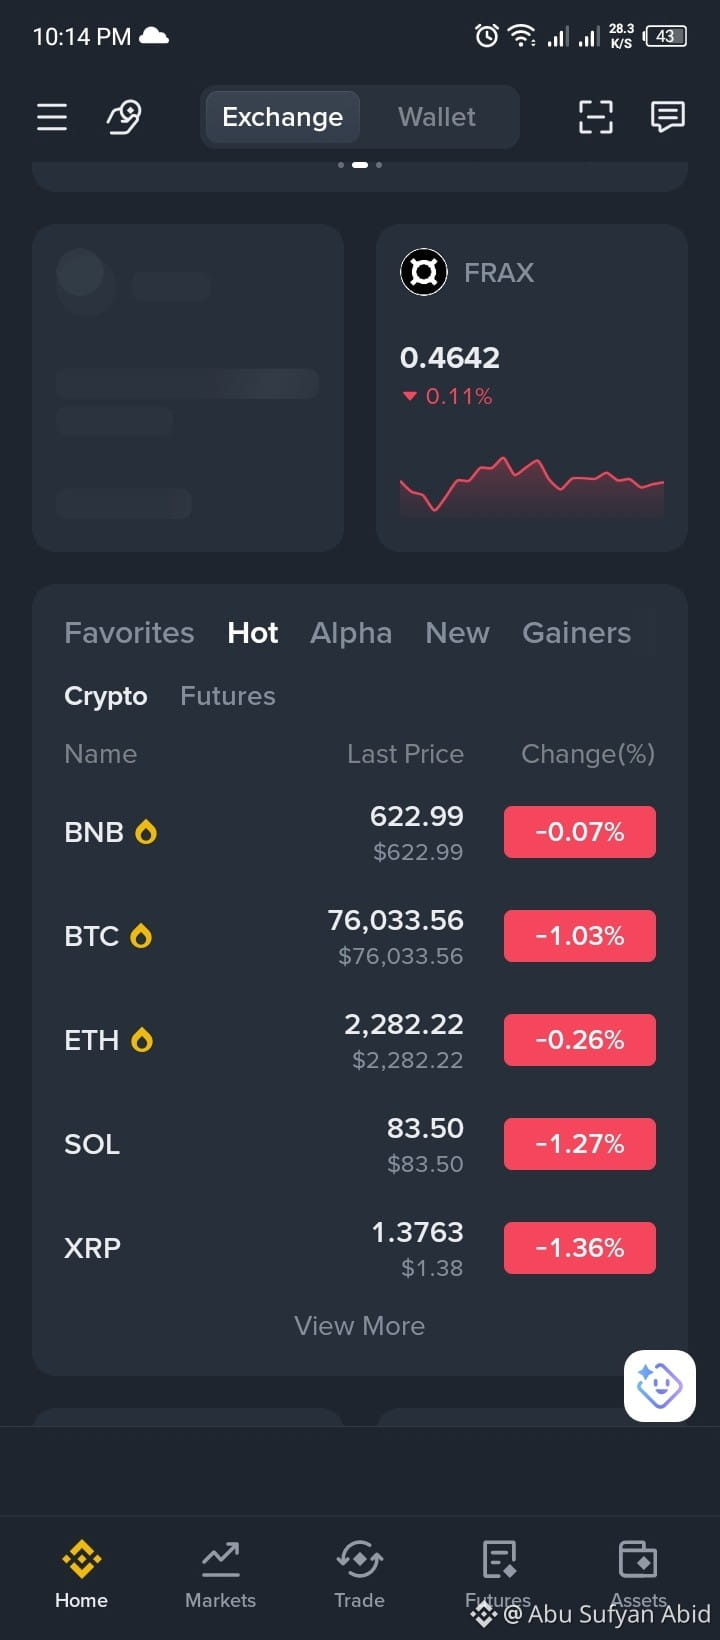The width and height of the screenshot is (720, 1640).
Task: Open Markets in bottom navigation
Action: tap(220, 1575)
